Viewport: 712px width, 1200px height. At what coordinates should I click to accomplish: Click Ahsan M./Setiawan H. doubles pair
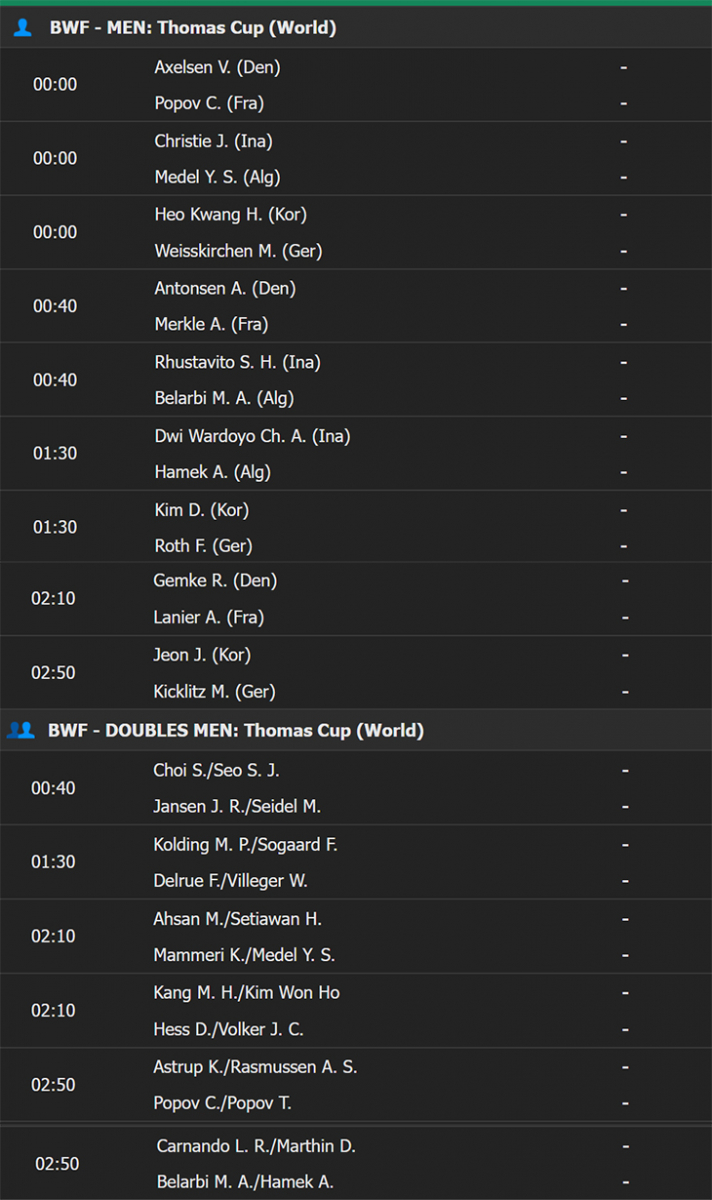(237, 919)
